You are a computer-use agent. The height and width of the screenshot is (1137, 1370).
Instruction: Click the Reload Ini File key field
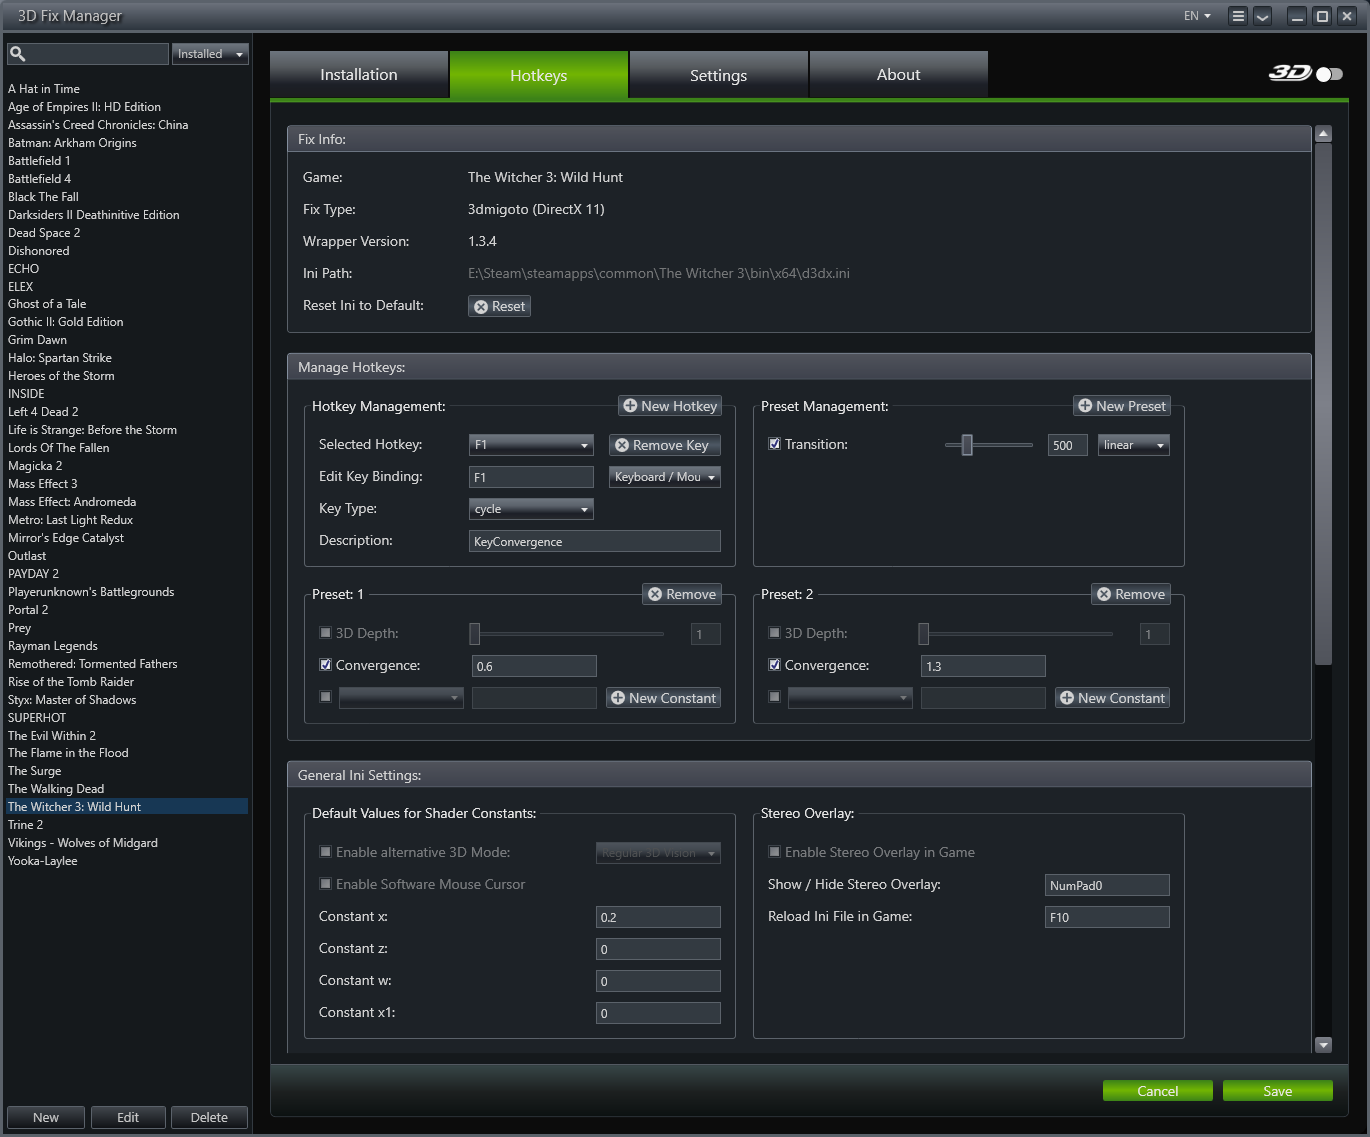click(1107, 917)
